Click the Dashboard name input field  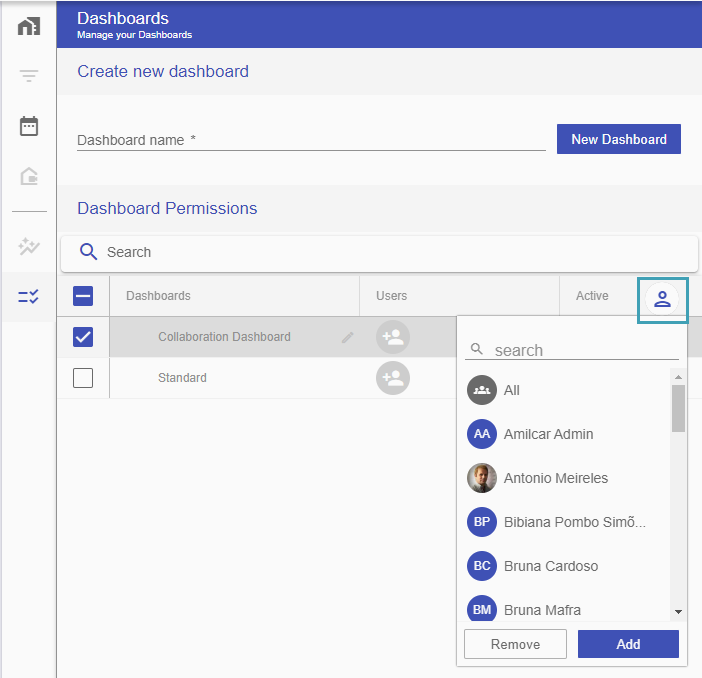311,140
